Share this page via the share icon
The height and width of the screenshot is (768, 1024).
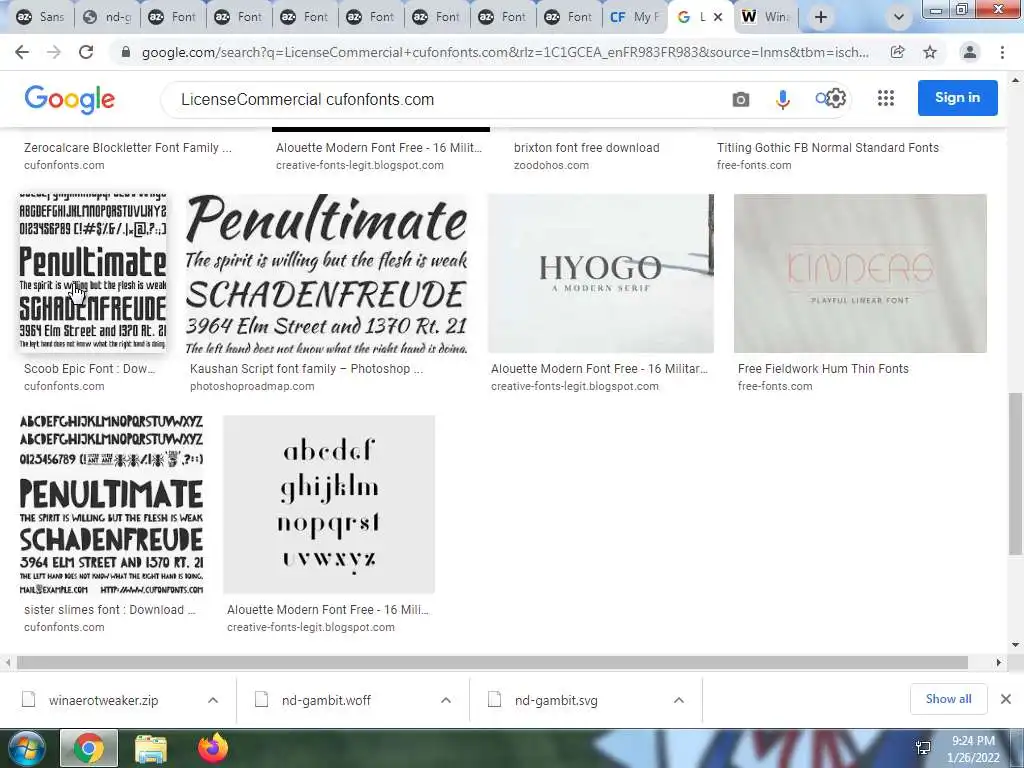click(x=898, y=52)
